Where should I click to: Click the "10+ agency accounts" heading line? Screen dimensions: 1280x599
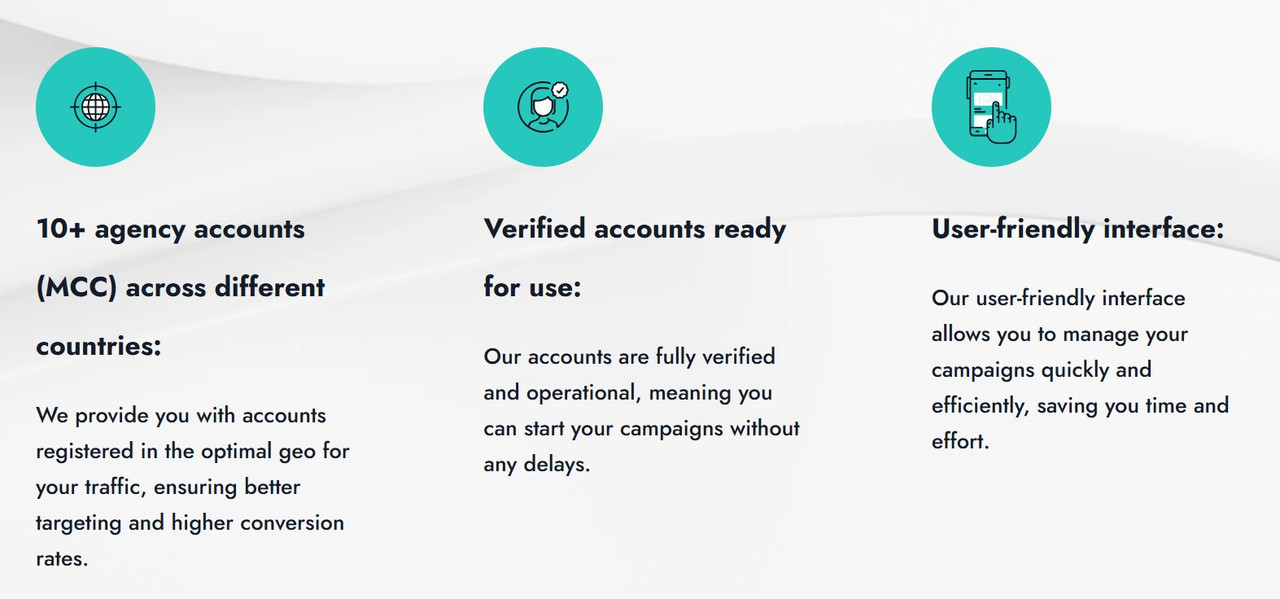(170, 229)
